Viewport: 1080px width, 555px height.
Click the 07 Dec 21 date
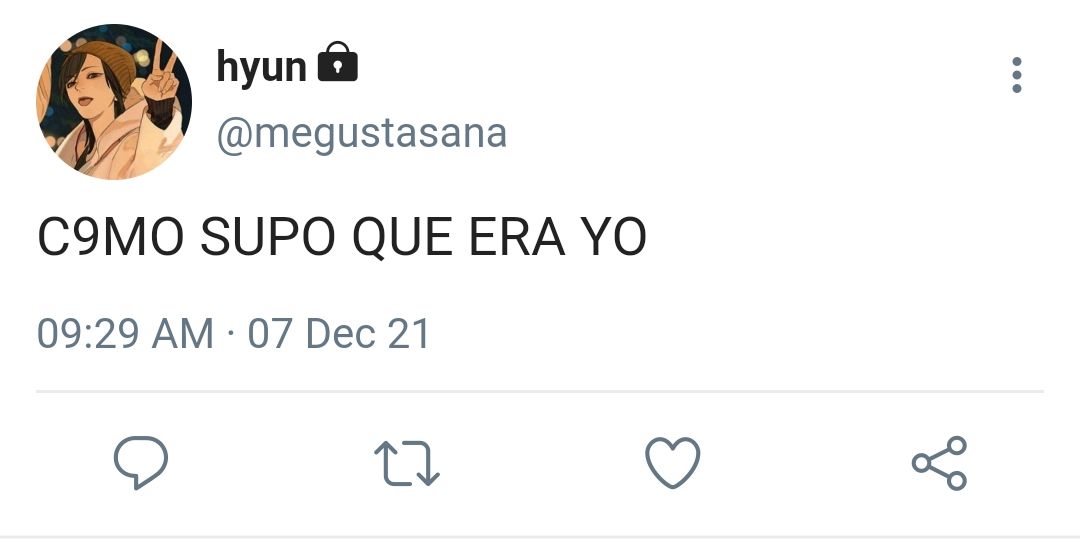click(x=339, y=334)
